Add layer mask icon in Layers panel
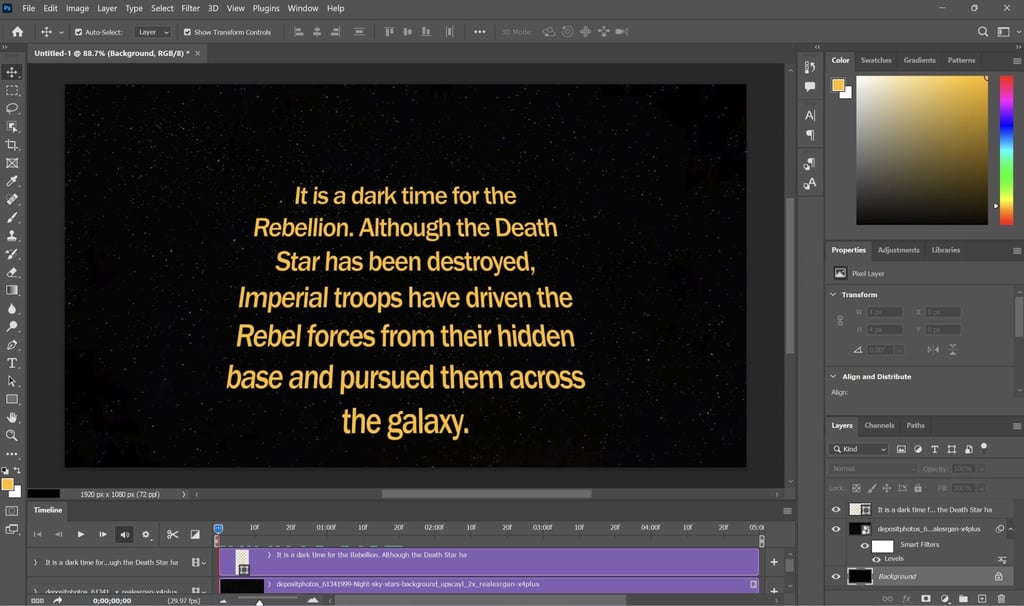Screen dimensions: 1024x606 click(925, 598)
